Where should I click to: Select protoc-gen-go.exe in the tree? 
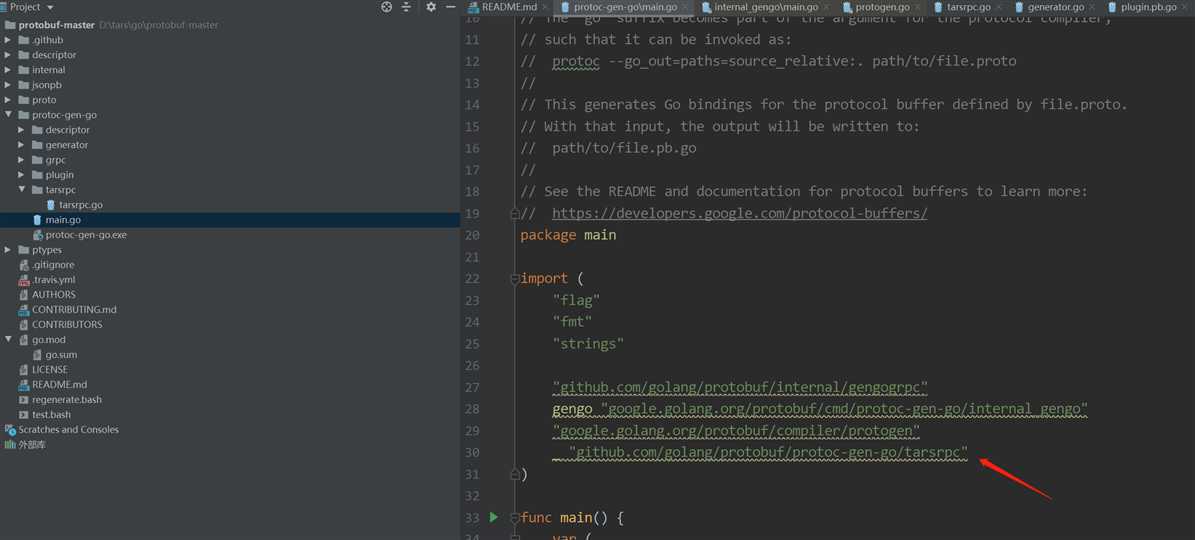(x=85, y=235)
